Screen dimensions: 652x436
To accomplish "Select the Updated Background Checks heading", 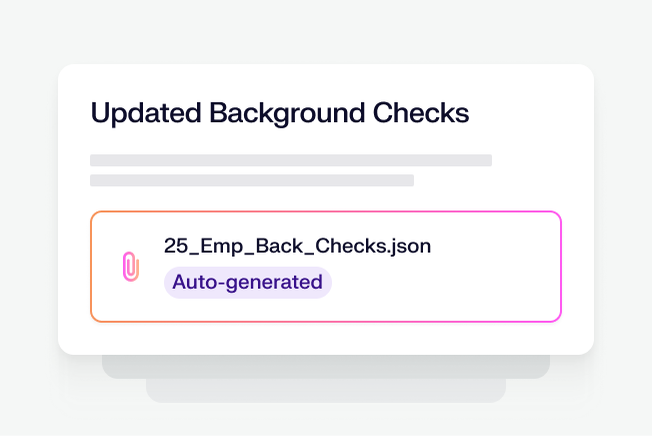I will 280,113.
